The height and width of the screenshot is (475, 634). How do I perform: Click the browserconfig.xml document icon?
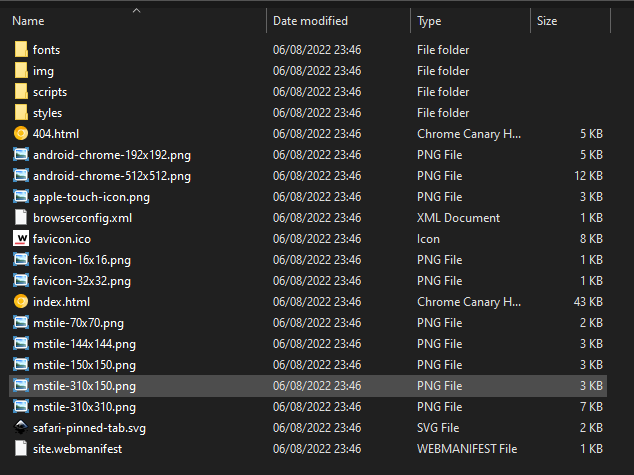coord(21,217)
